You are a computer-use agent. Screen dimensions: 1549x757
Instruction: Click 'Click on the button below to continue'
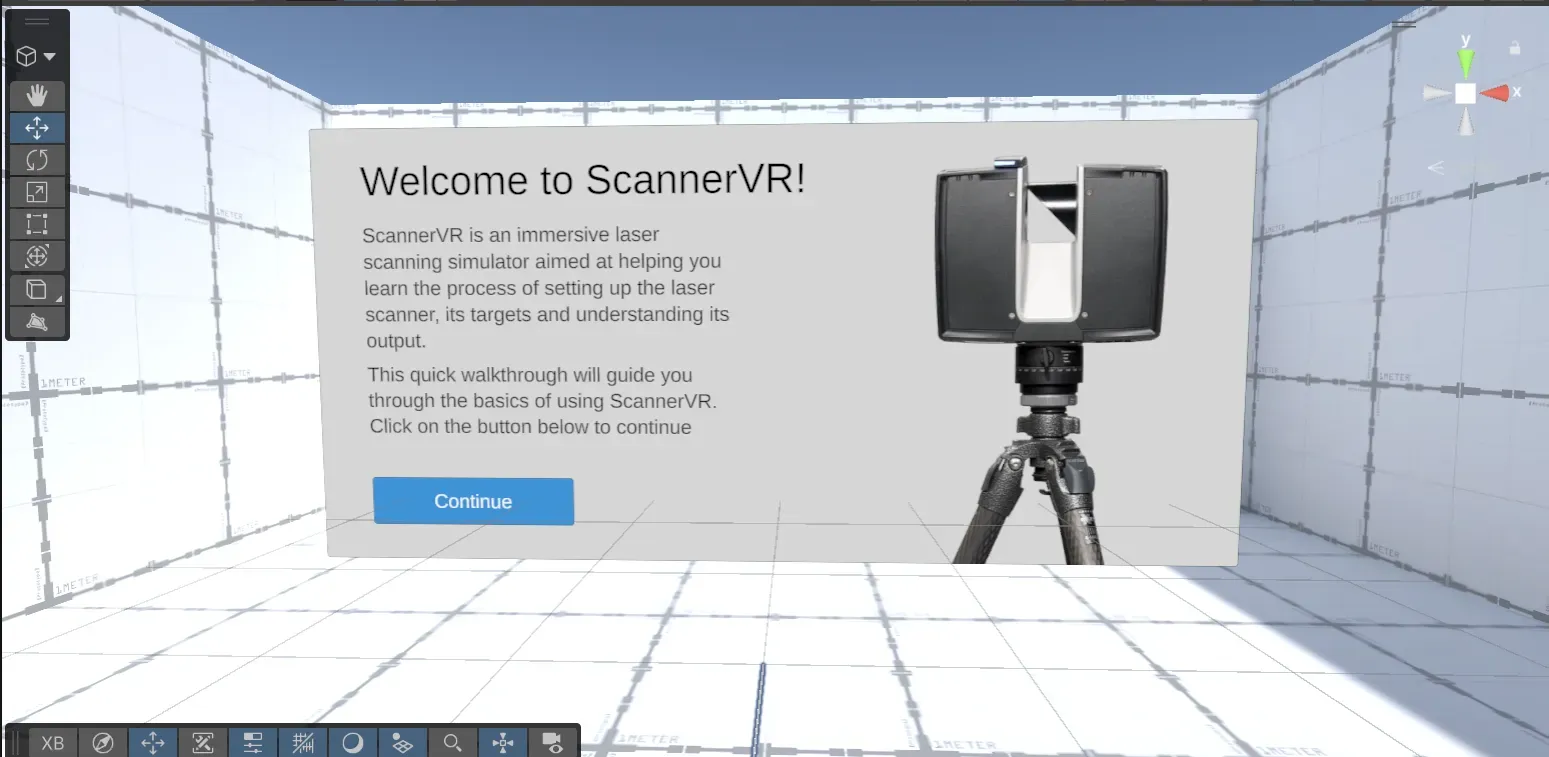point(530,427)
